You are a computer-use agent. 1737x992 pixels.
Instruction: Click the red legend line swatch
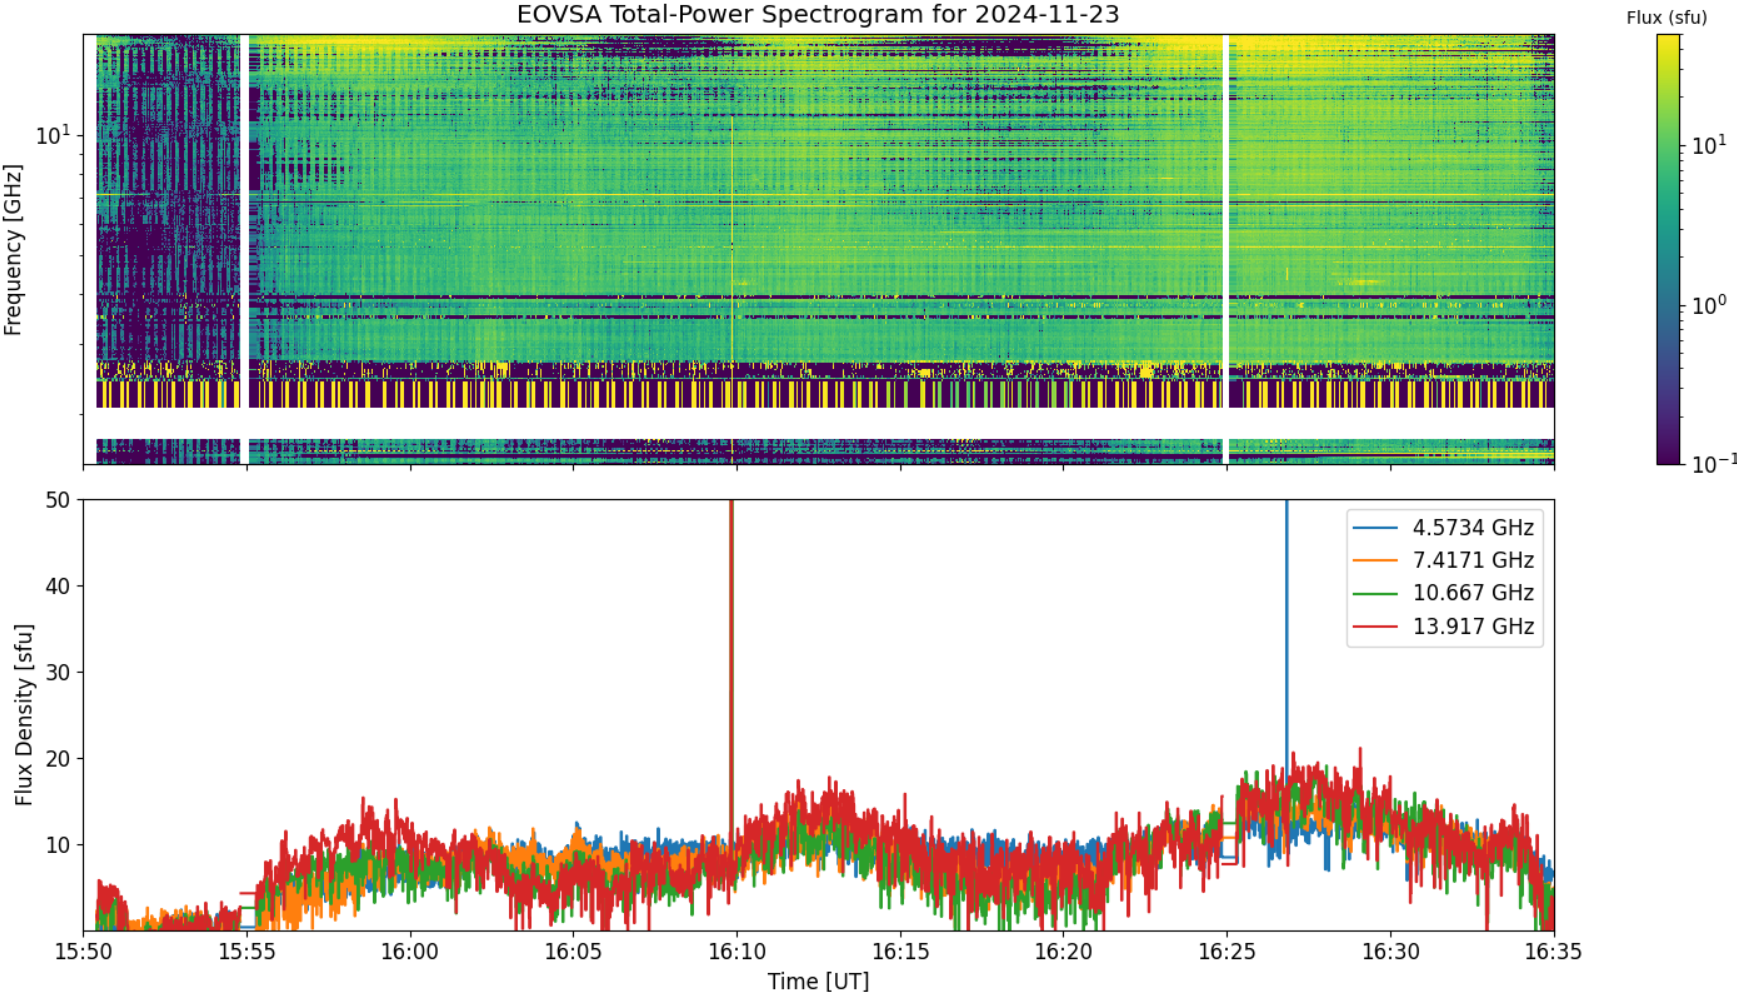pos(1375,627)
